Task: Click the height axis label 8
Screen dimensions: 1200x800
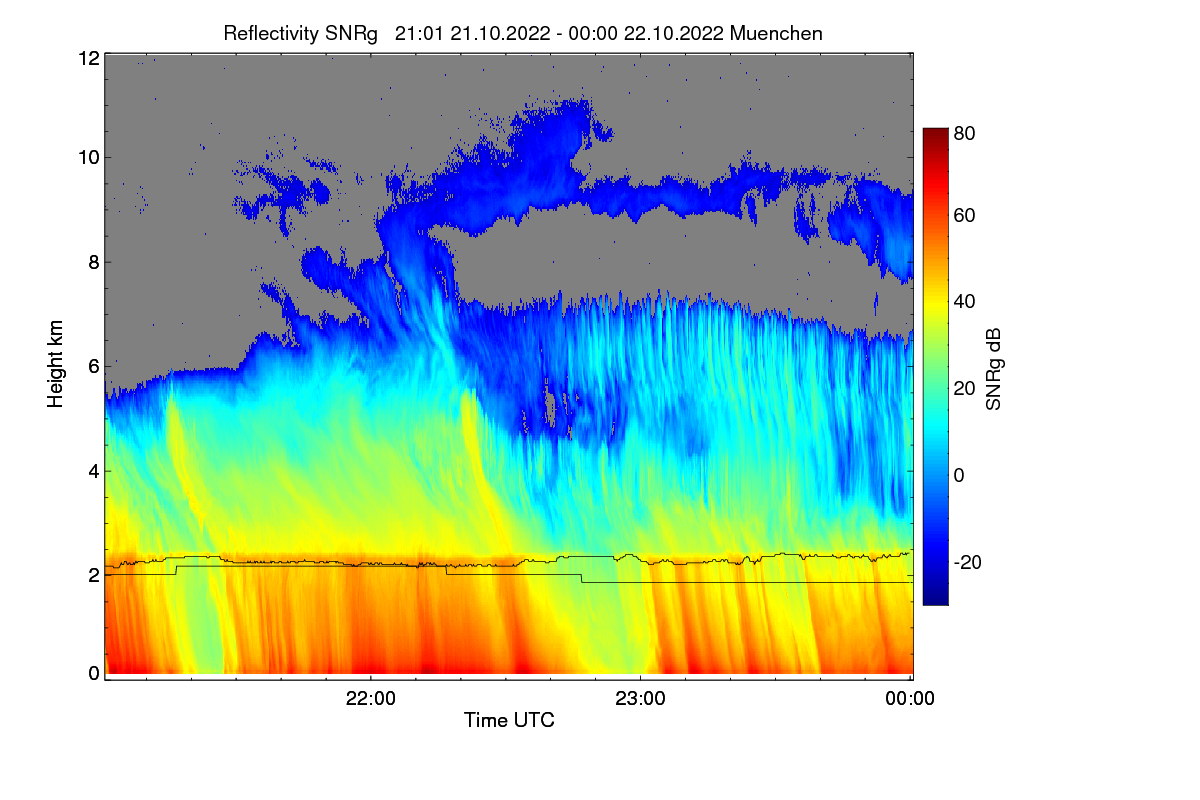Action: tap(94, 262)
